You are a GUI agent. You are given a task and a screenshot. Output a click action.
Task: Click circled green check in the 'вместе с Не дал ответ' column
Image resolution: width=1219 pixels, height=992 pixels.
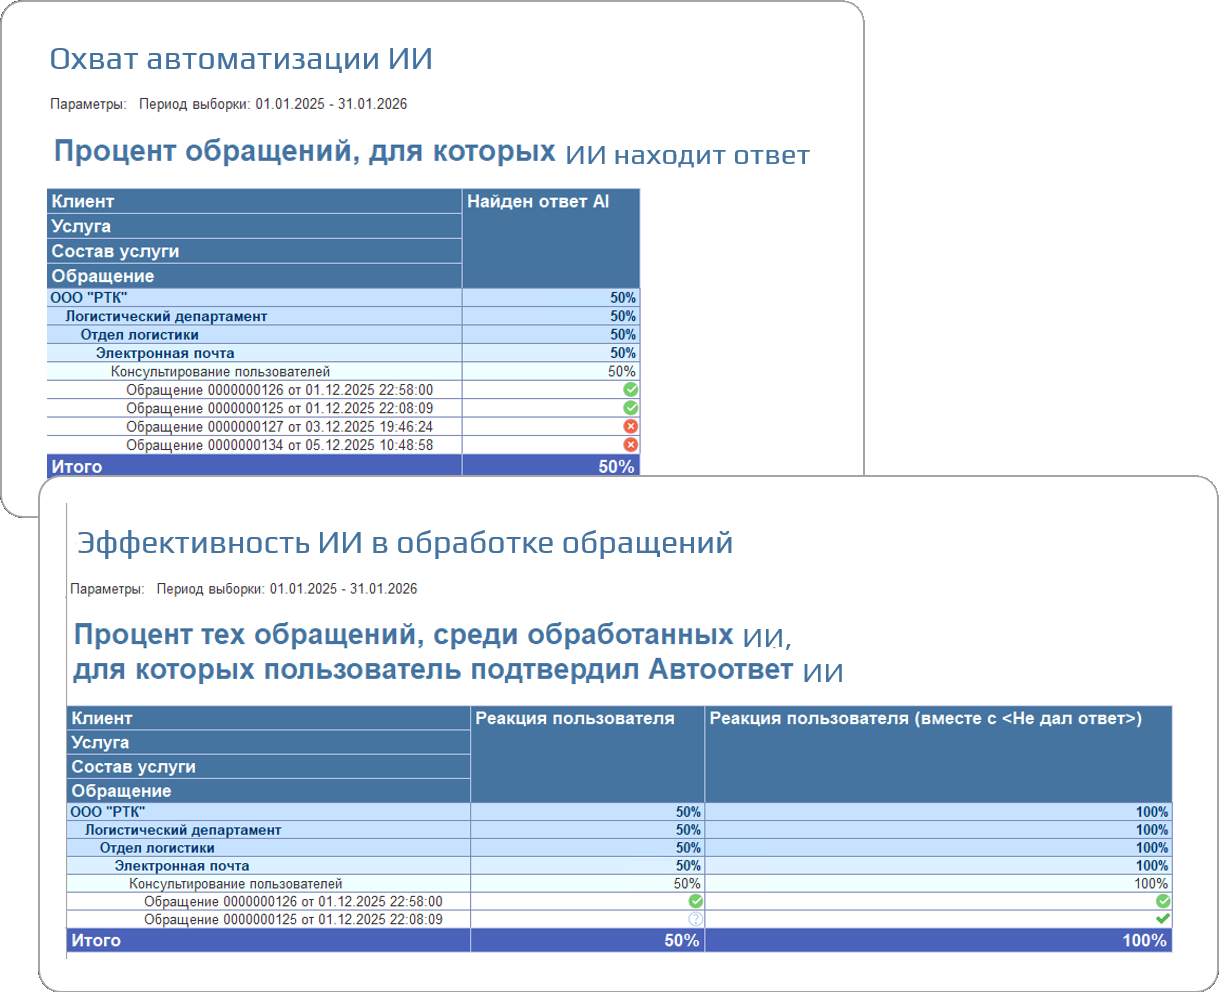coord(1162,901)
